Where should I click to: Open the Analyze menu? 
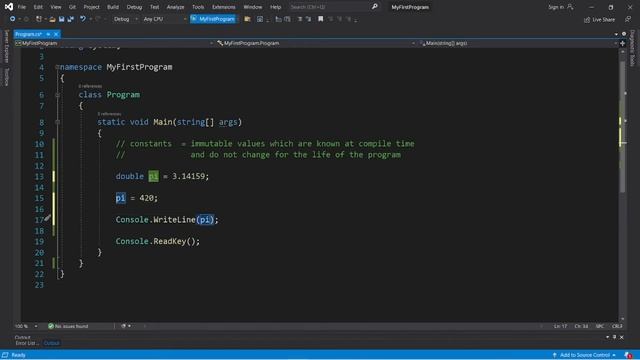pyautogui.click(x=175, y=7)
